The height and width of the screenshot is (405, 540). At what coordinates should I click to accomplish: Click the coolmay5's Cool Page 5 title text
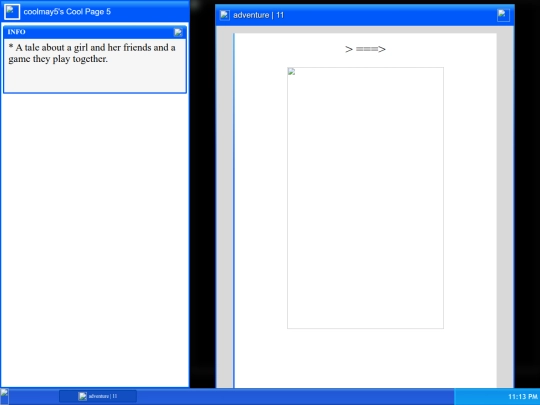[67, 12]
